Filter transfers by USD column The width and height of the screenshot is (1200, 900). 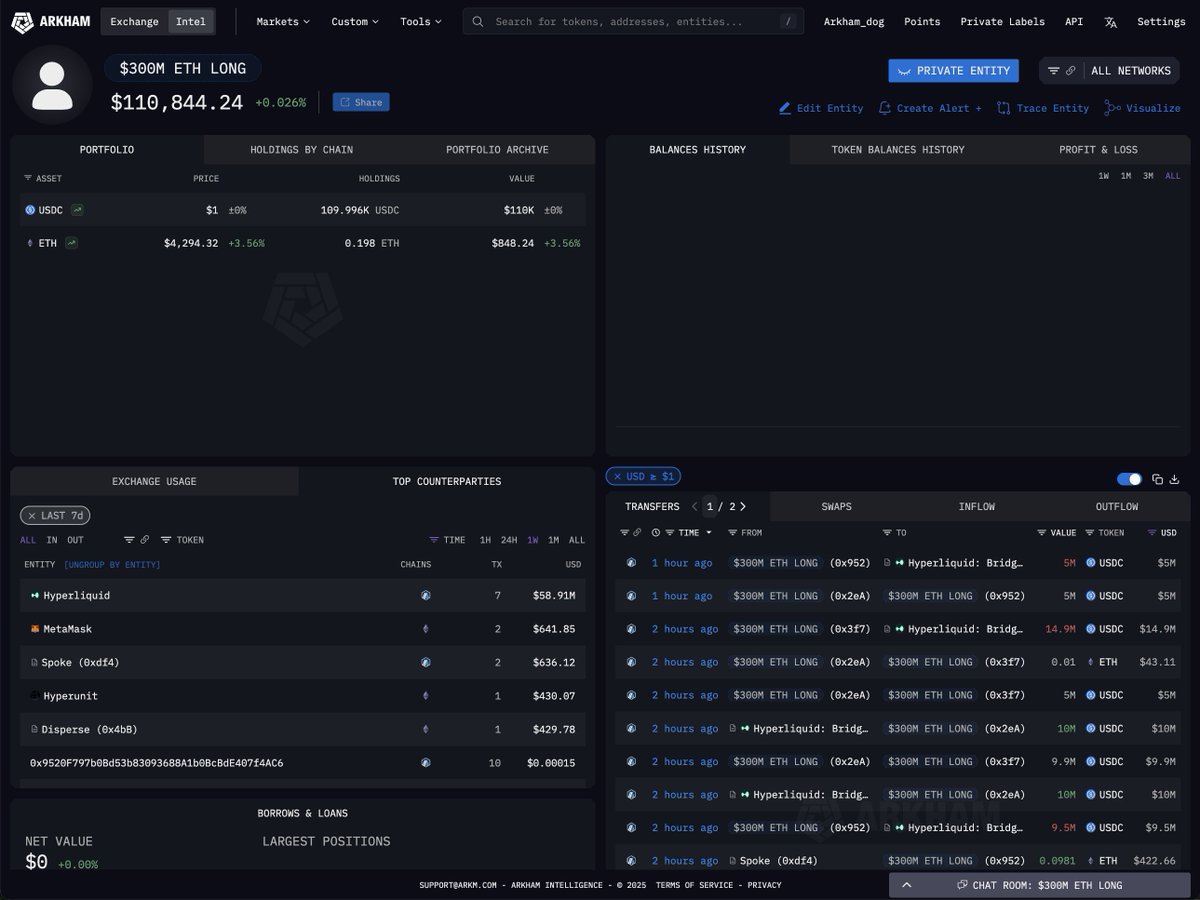(x=1152, y=533)
